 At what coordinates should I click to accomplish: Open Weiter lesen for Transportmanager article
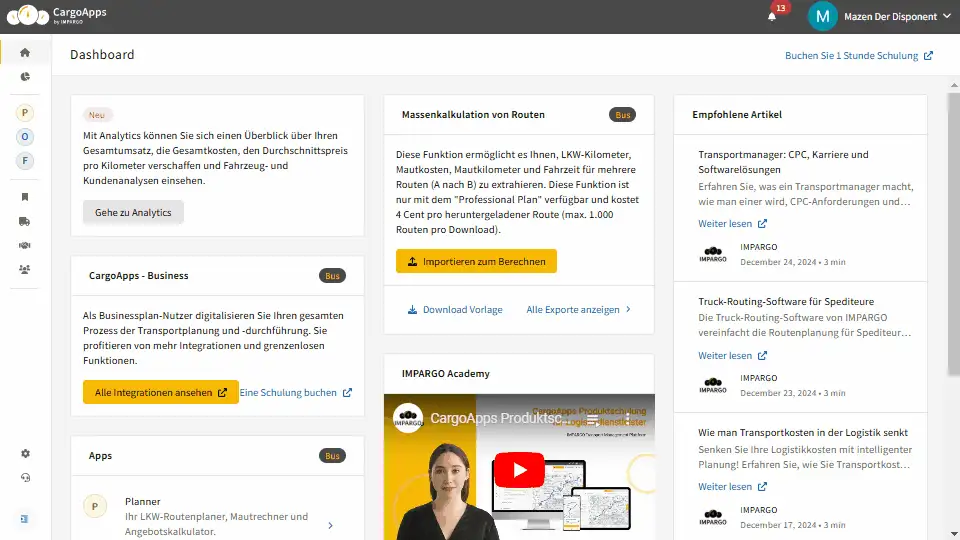732,223
